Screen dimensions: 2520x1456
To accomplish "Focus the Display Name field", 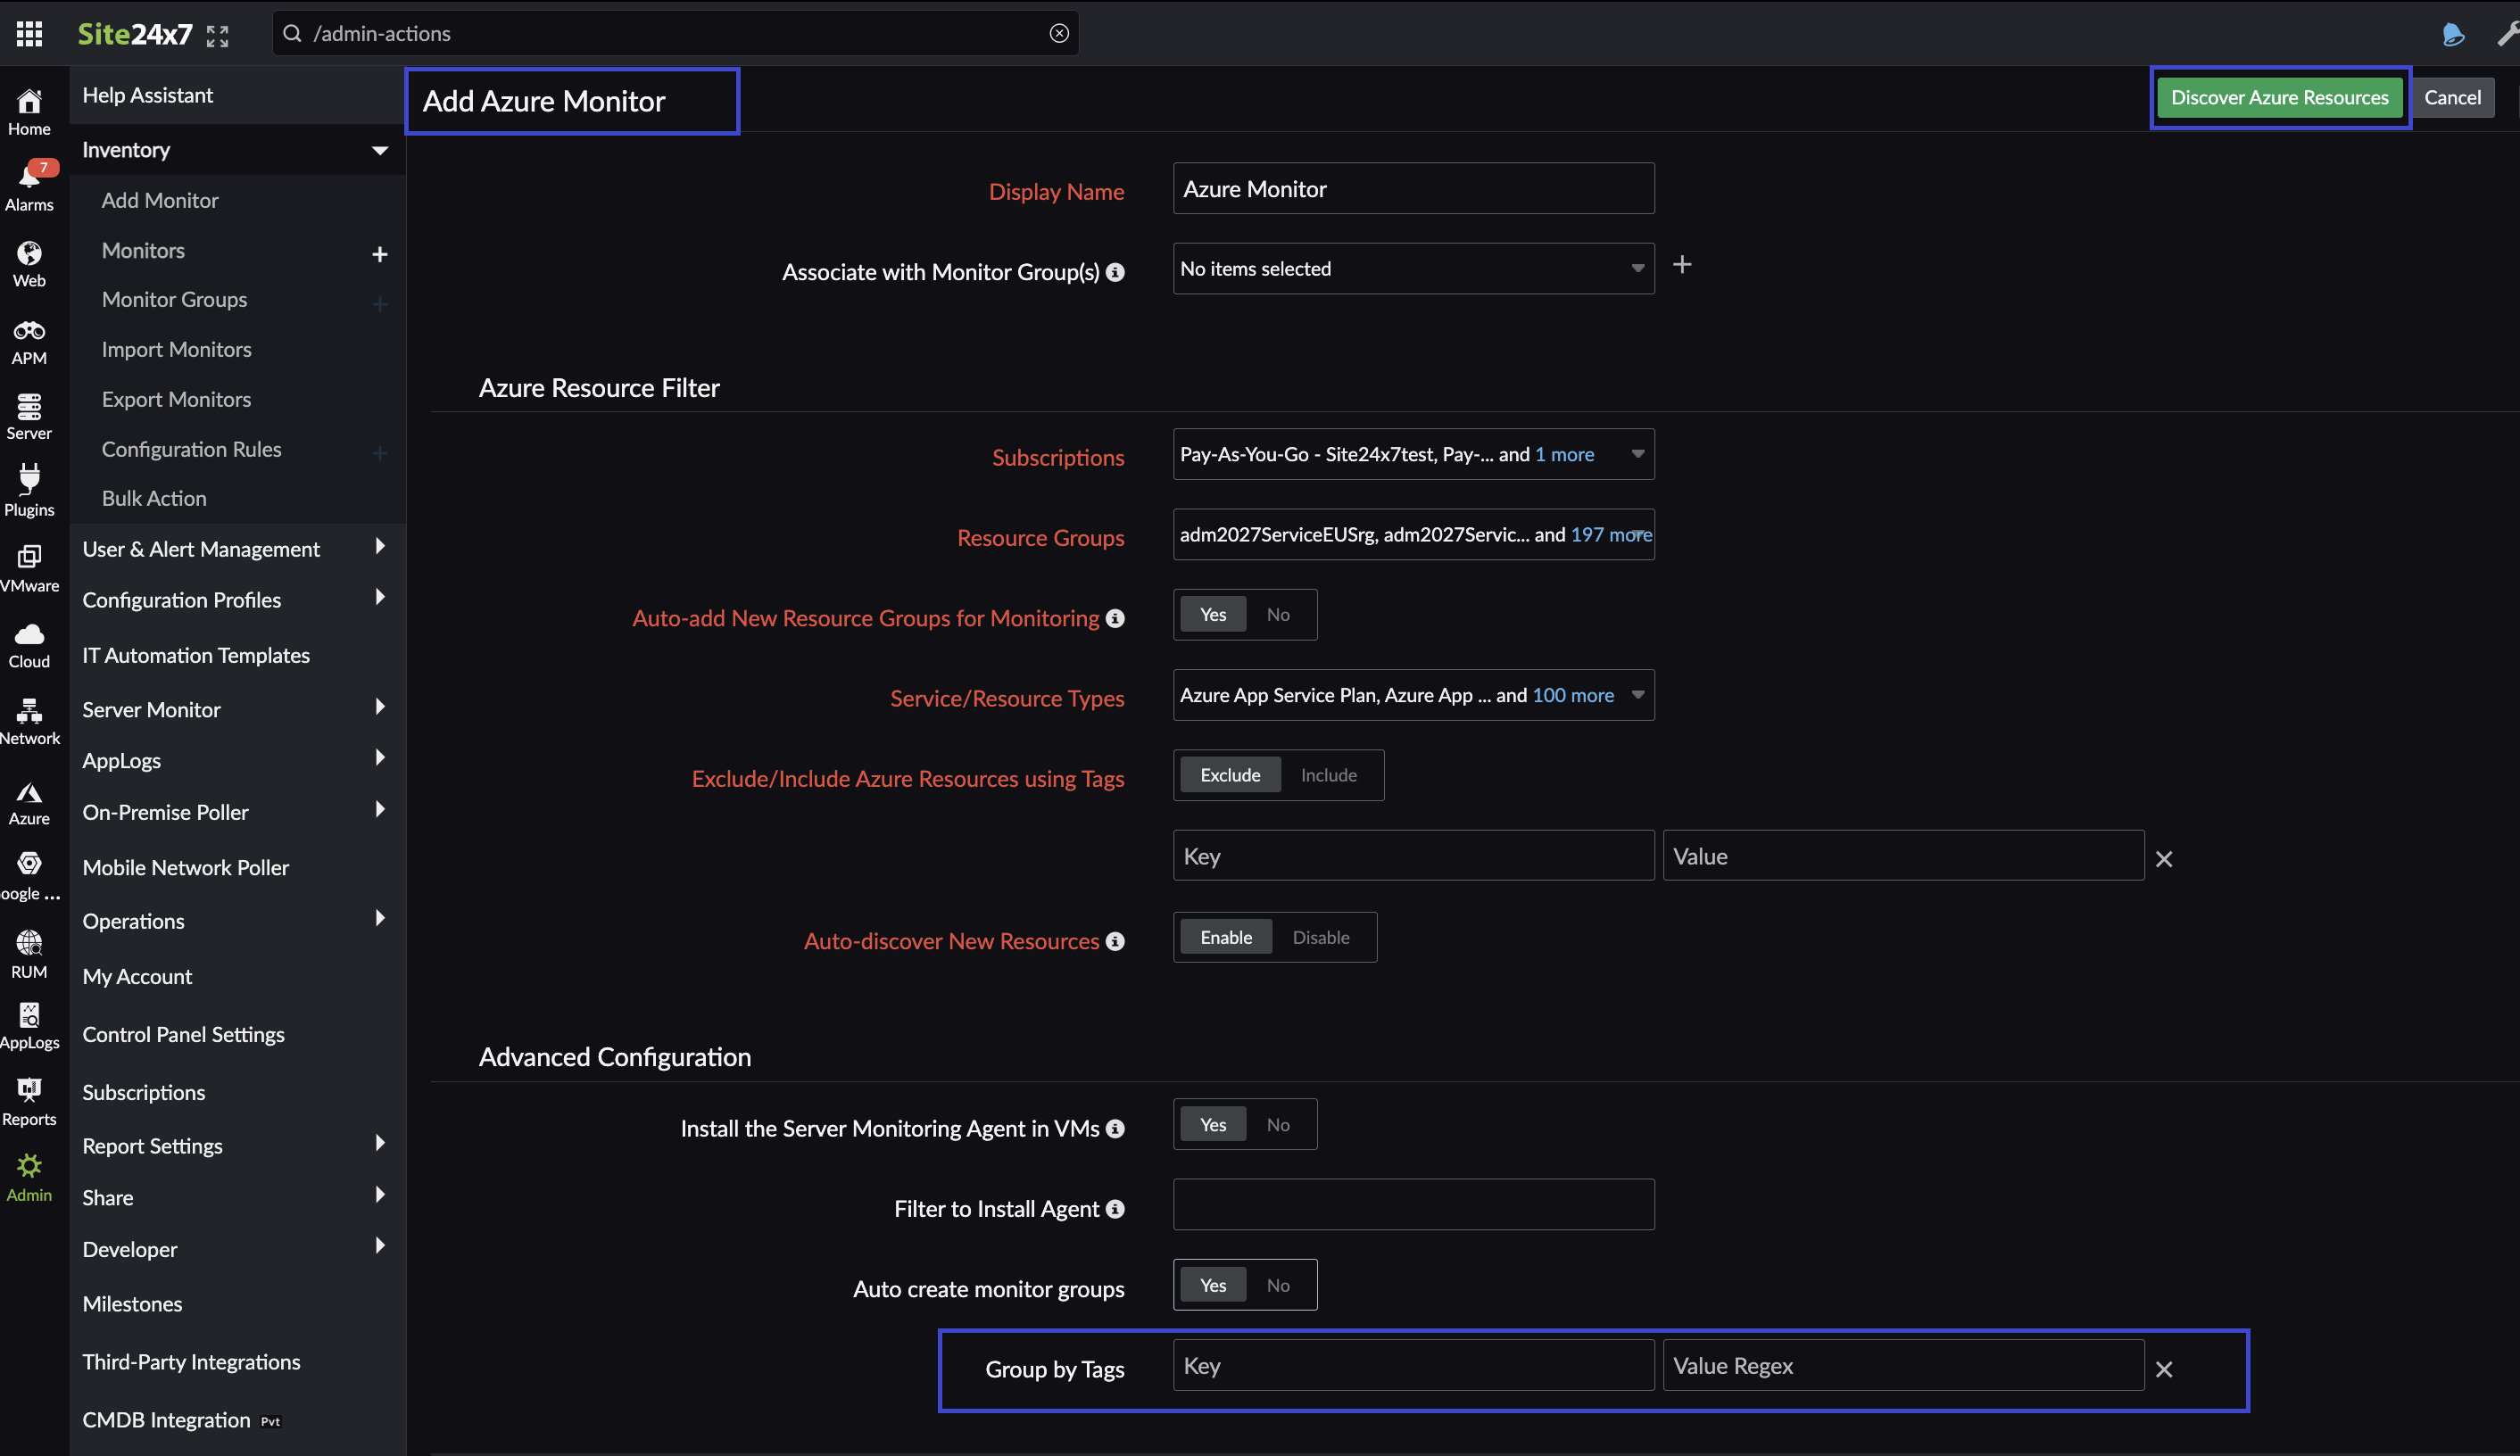I will point(1413,188).
